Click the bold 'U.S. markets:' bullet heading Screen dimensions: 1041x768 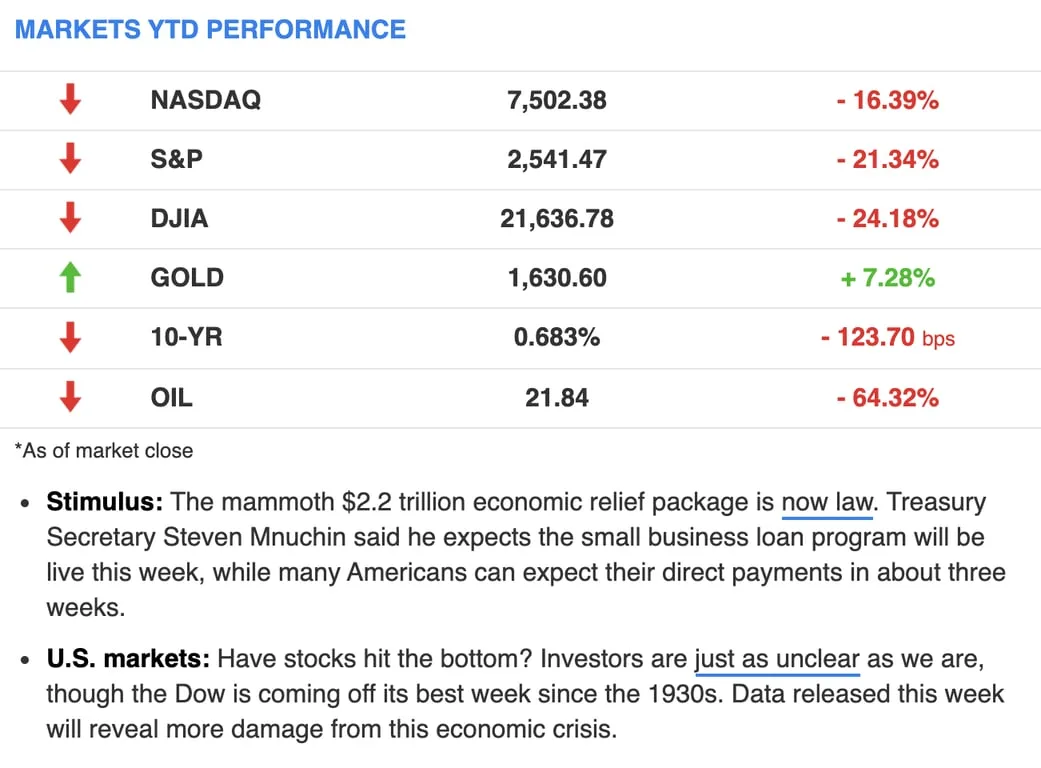[x=128, y=658]
